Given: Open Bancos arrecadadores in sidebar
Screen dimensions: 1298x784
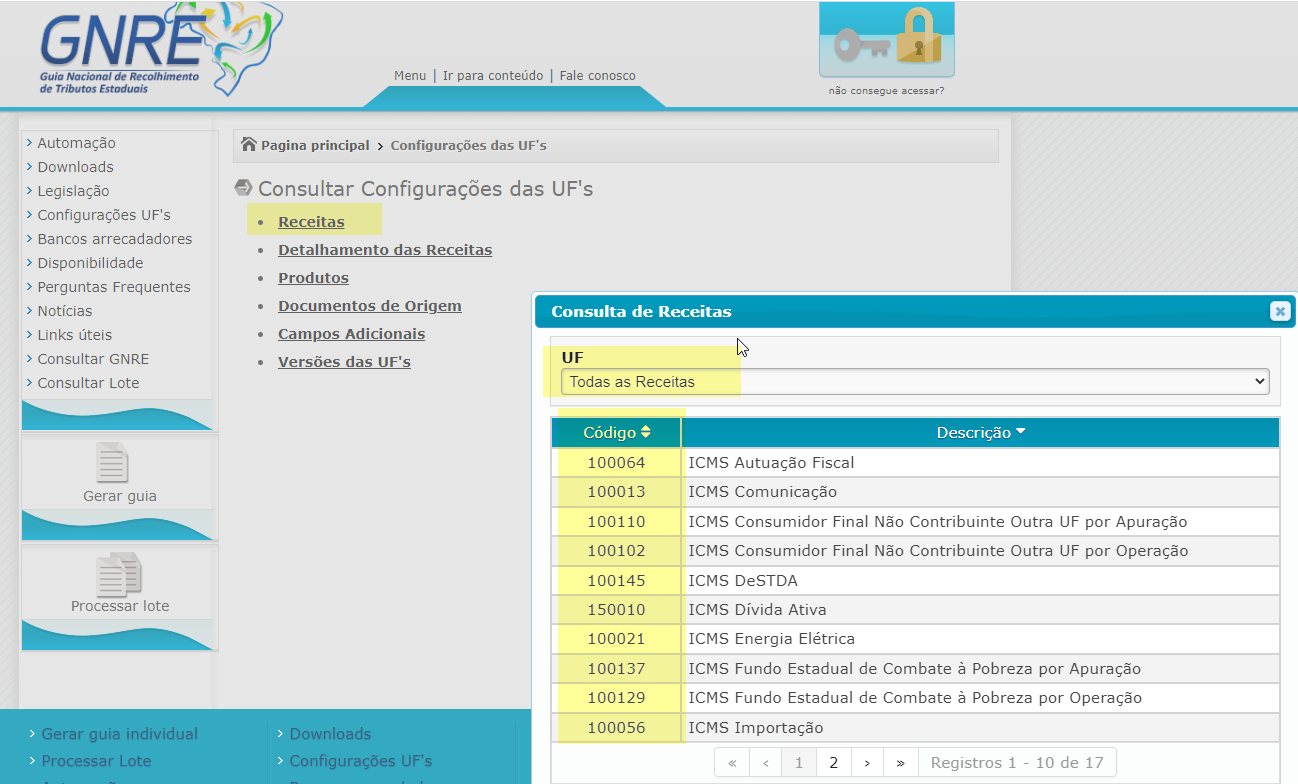Looking at the screenshot, I should click(x=115, y=239).
